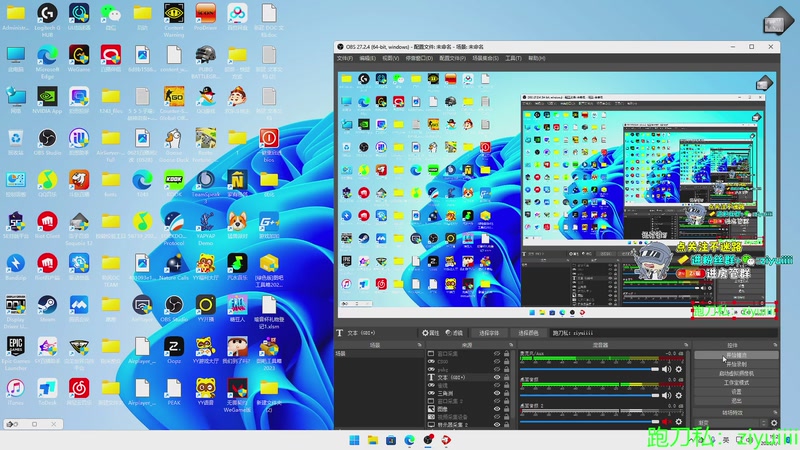Adjust the 麦克风/Aux volume slider
800x450 pixels.
point(589,369)
